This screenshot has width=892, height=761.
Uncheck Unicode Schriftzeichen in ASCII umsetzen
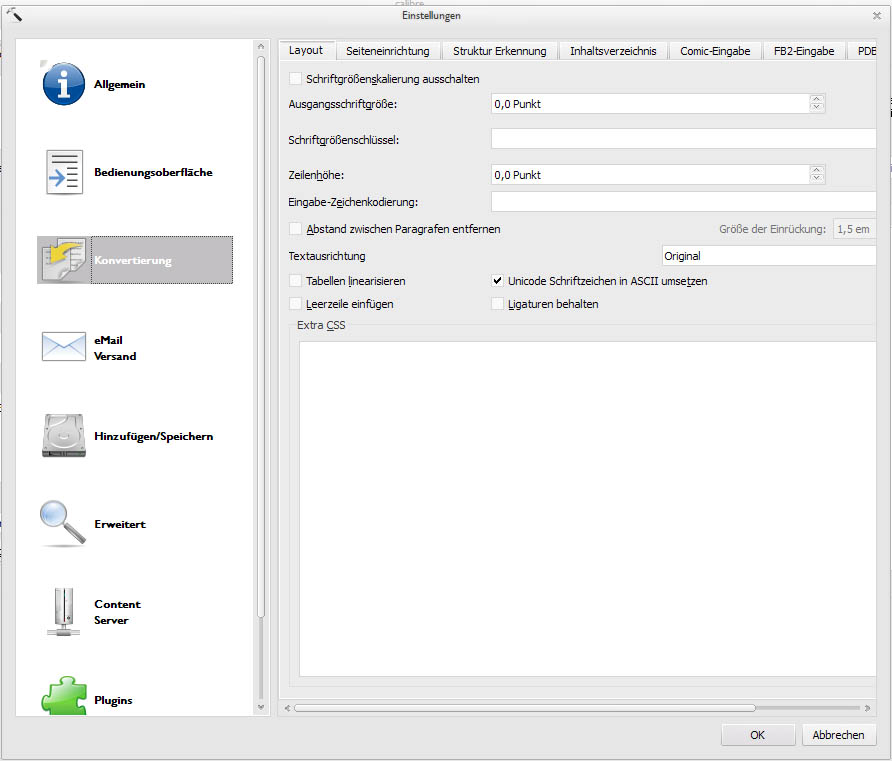point(497,280)
